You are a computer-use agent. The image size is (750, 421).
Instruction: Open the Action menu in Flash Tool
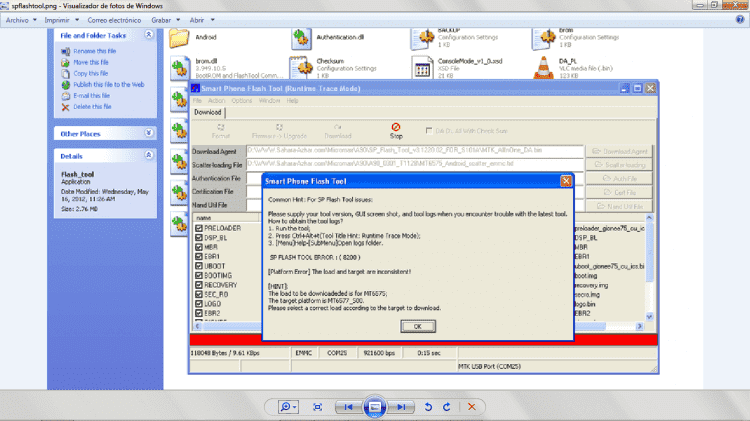point(216,100)
